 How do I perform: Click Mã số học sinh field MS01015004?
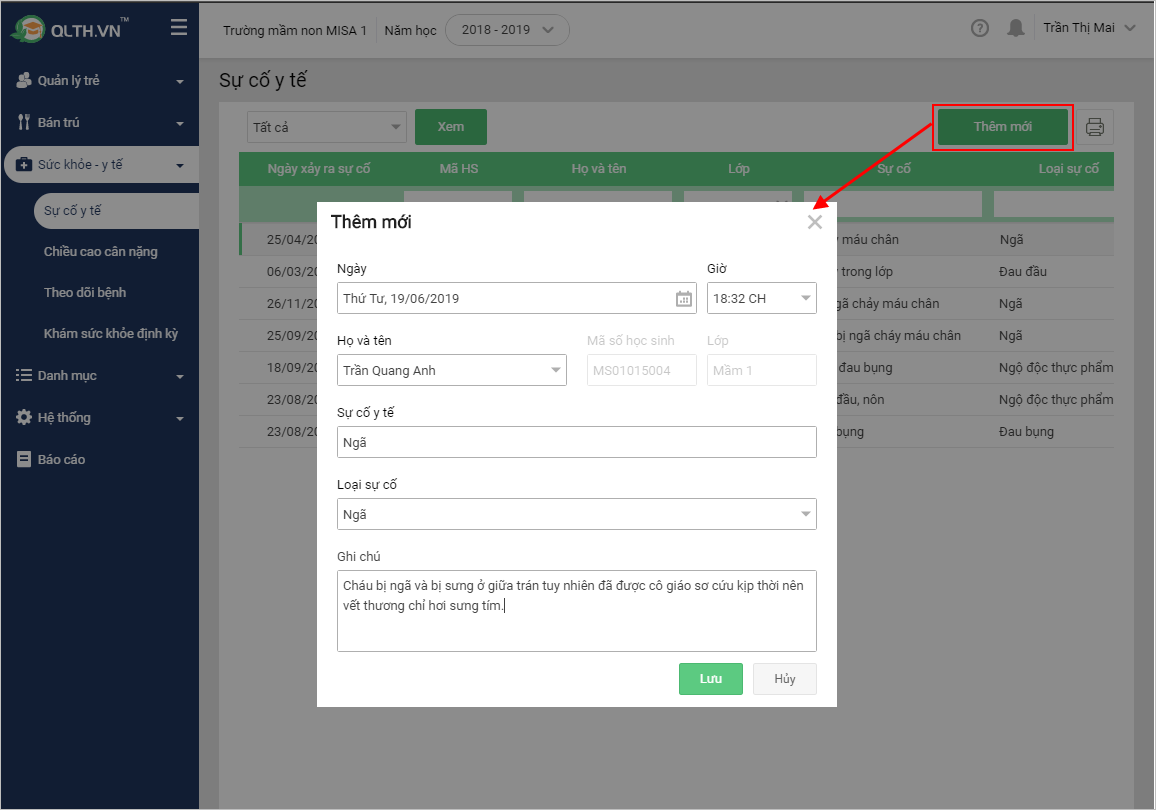click(x=641, y=370)
